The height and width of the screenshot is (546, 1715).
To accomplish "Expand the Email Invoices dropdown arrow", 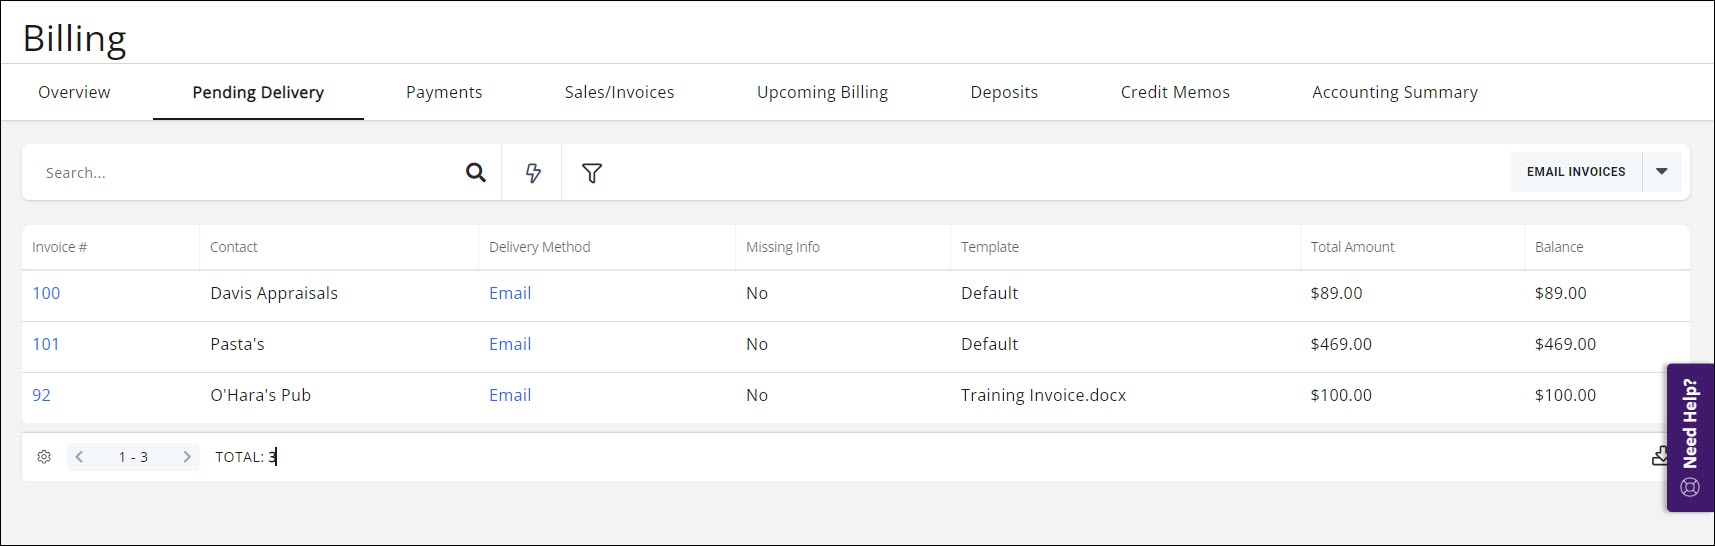I will 1662,172.
